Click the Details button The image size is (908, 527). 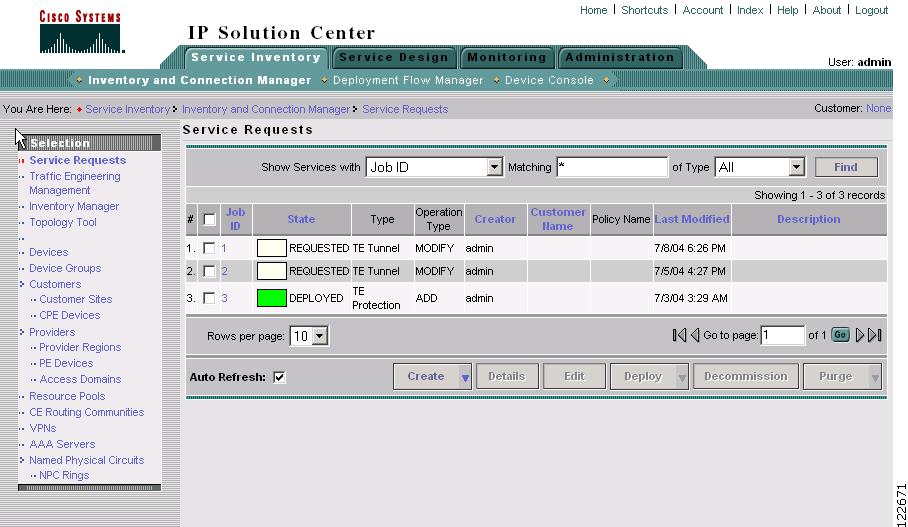click(507, 376)
